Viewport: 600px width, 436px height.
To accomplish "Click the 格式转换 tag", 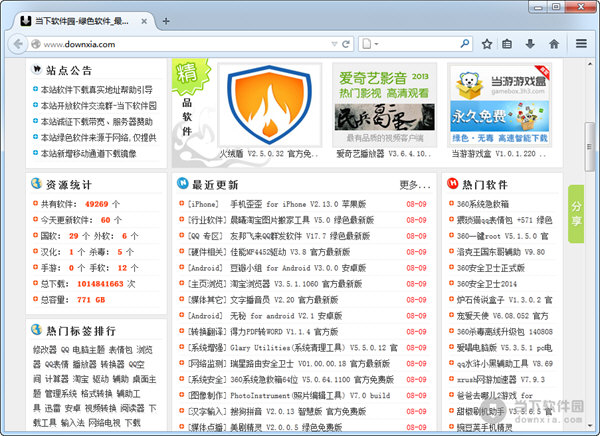I will (97, 394).
